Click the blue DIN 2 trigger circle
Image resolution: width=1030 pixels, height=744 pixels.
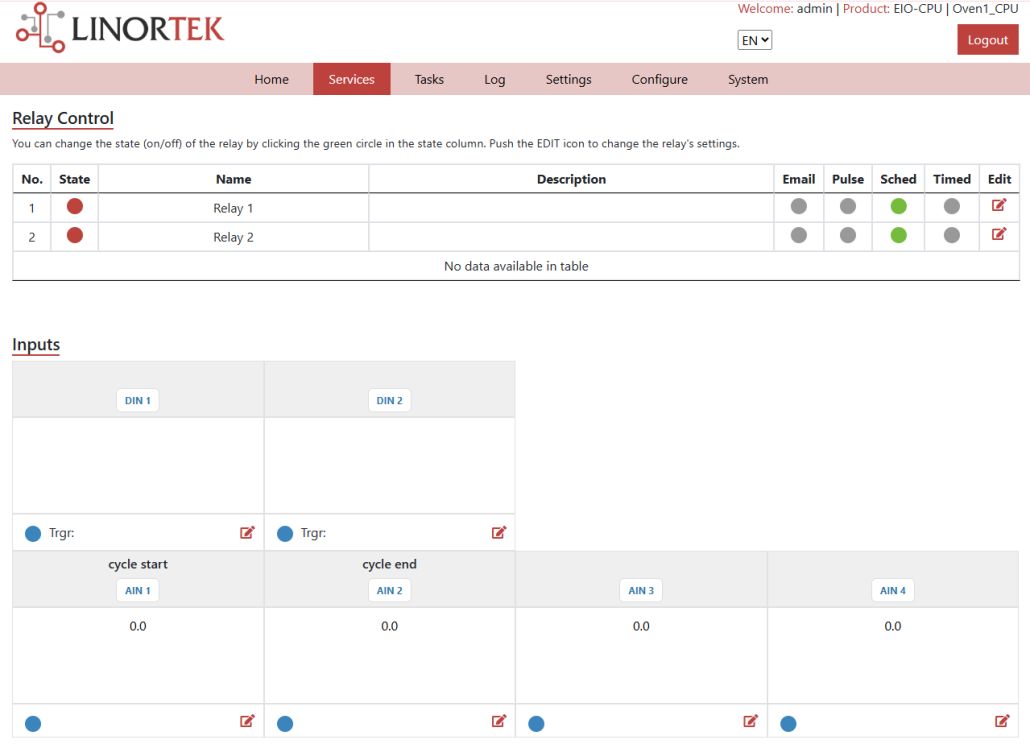click(x=285, y=534)
